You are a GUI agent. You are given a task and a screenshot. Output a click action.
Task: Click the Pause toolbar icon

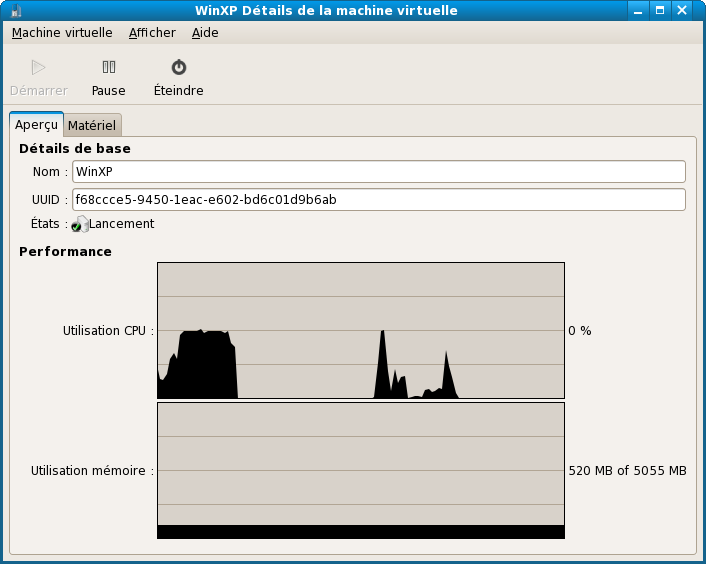tap(108, 68)
